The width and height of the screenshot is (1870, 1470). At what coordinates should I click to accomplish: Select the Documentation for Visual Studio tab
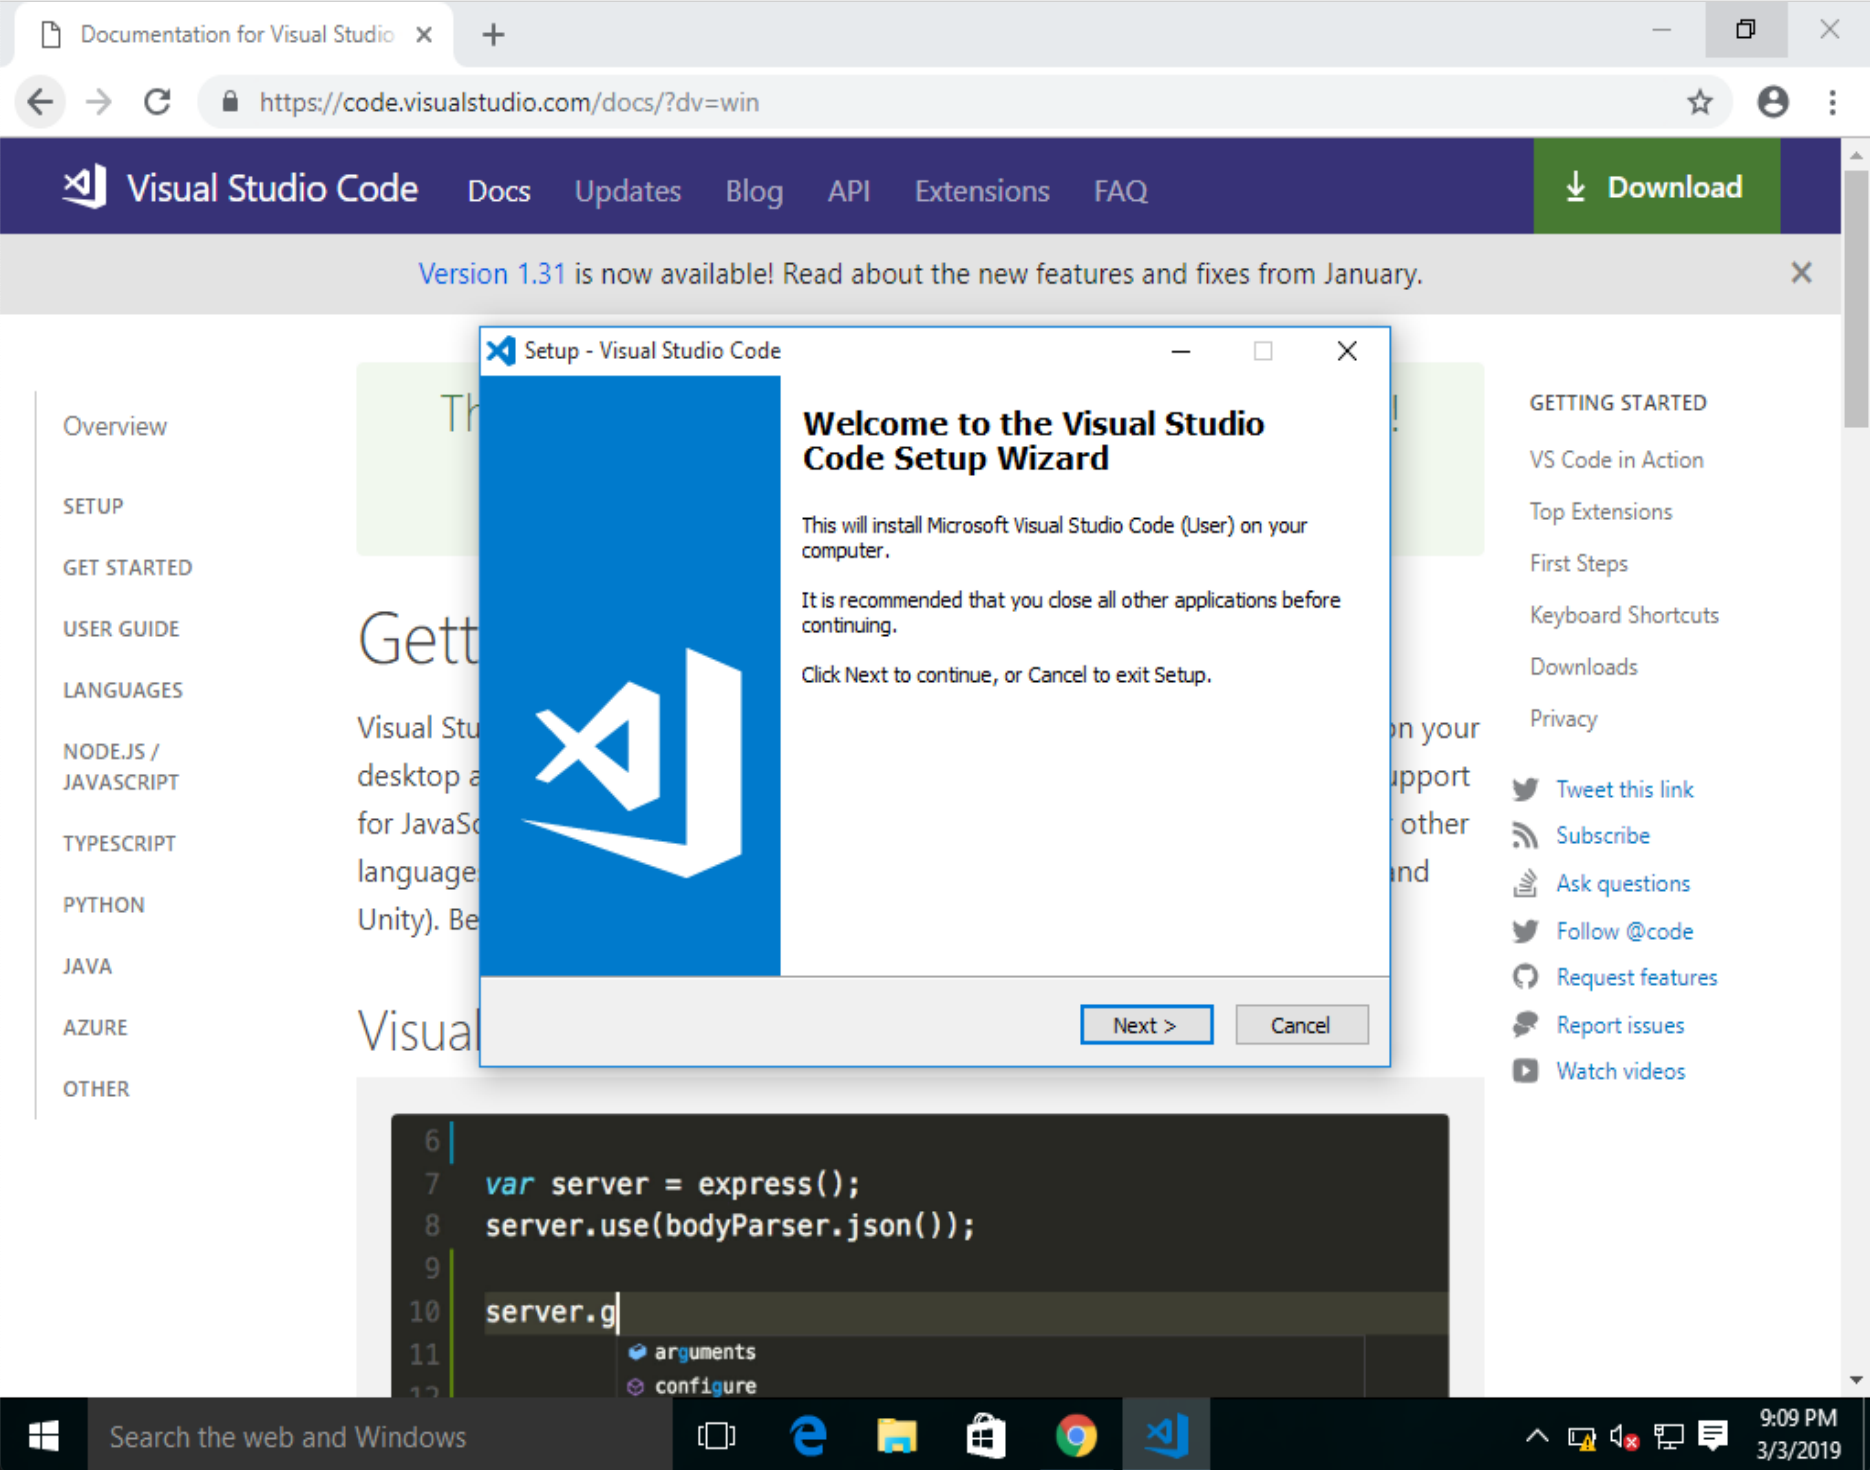(x=236, y=35)
